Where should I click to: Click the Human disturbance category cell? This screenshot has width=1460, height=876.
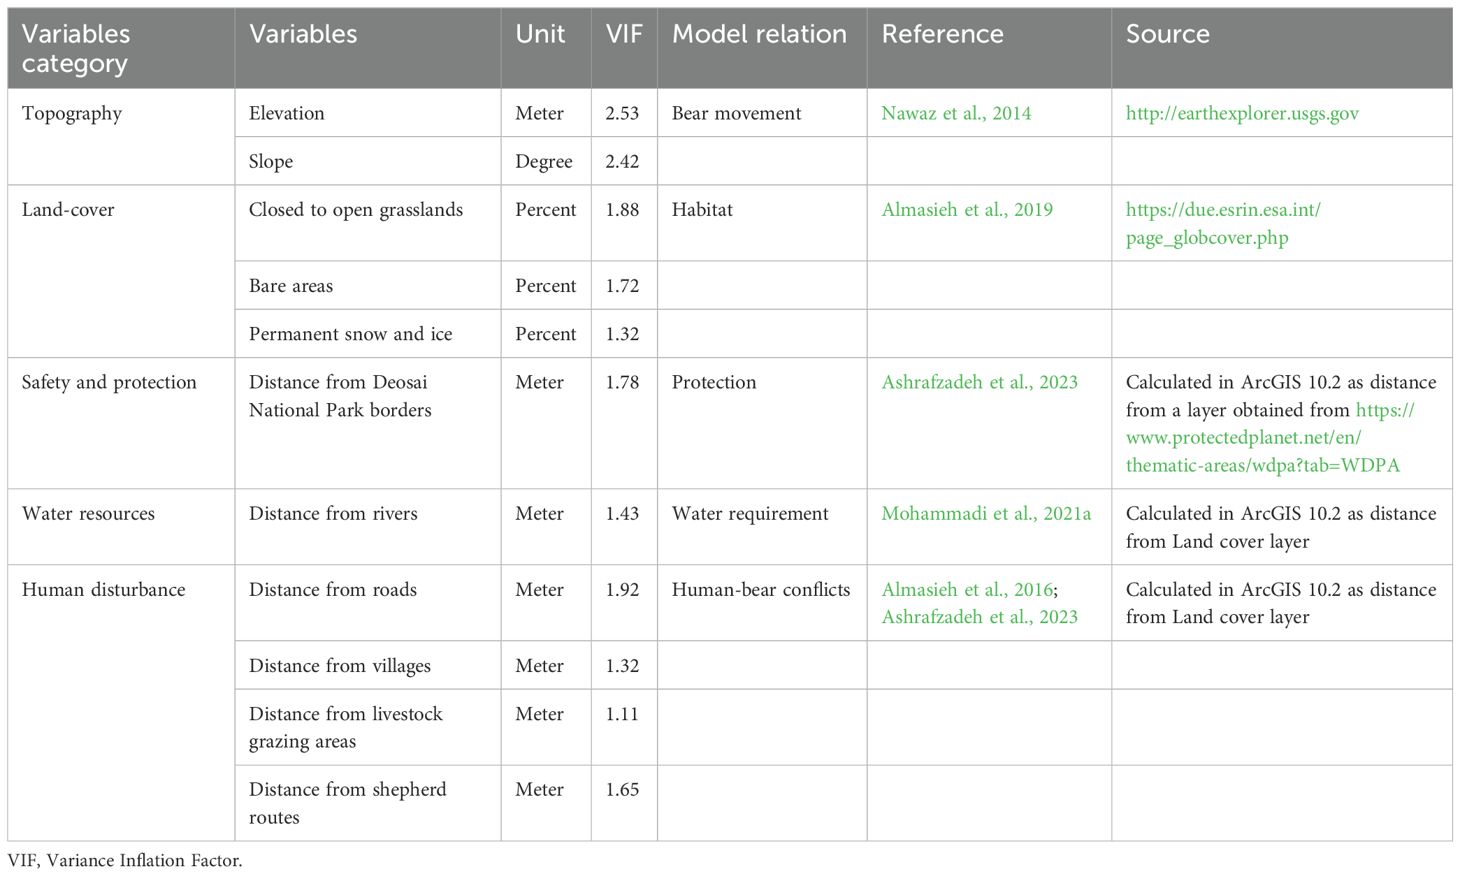click(104, 590)
